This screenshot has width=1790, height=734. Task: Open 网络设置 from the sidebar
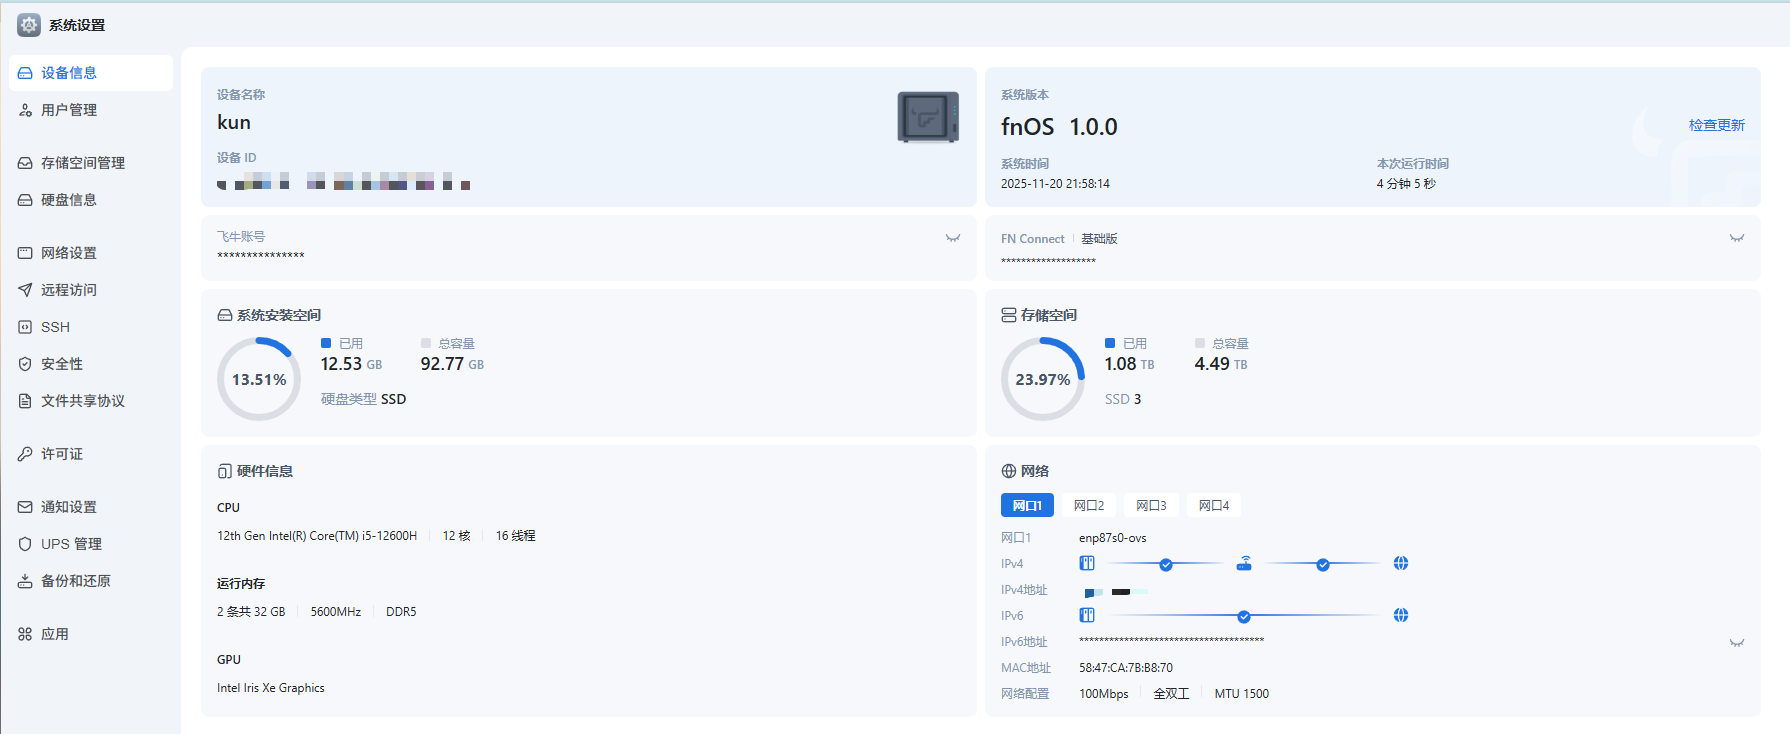tap(68, 253)
